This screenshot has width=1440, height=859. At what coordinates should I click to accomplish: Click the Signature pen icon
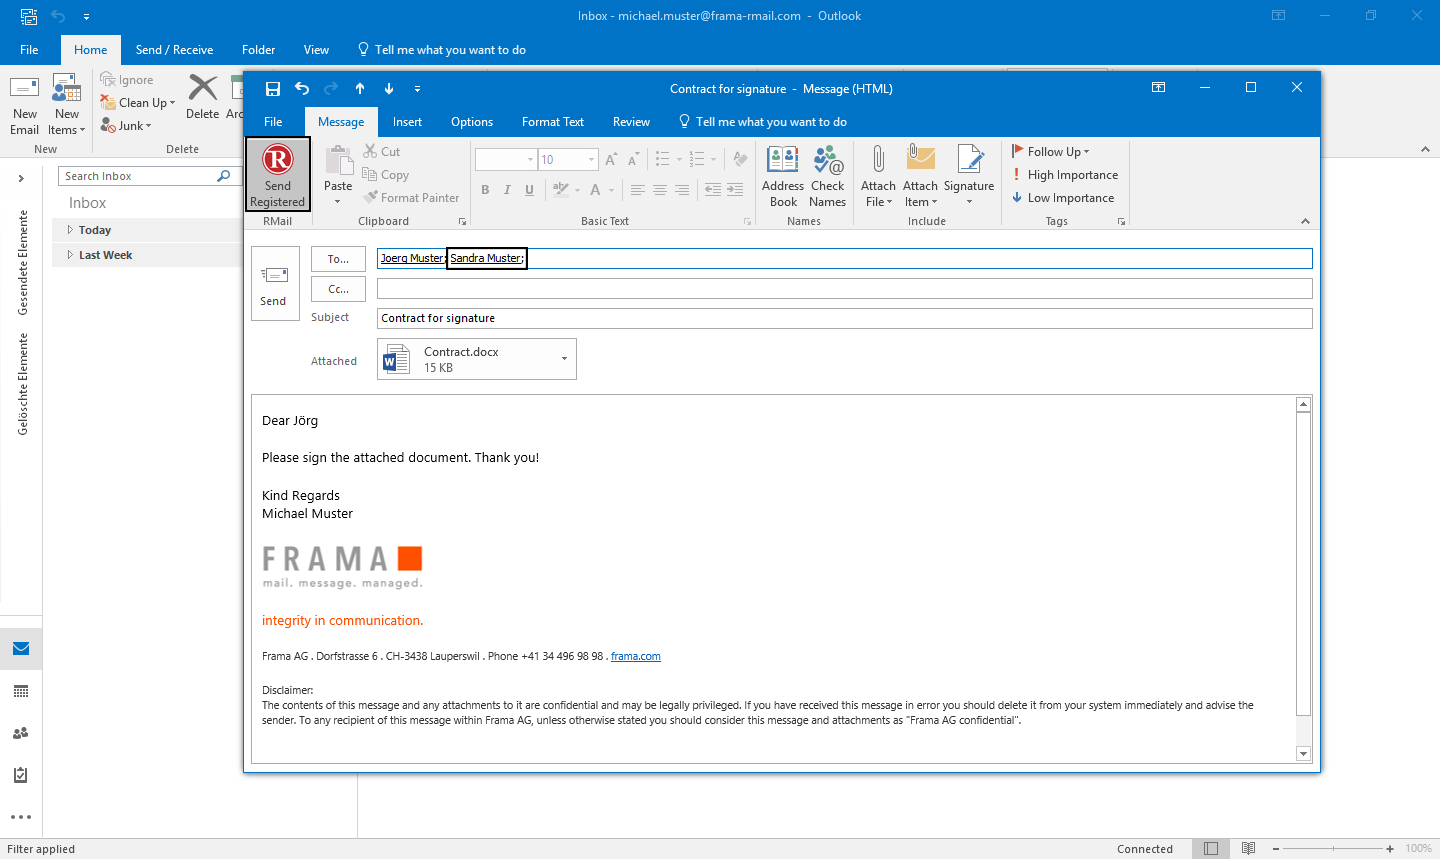coord(969,159)
